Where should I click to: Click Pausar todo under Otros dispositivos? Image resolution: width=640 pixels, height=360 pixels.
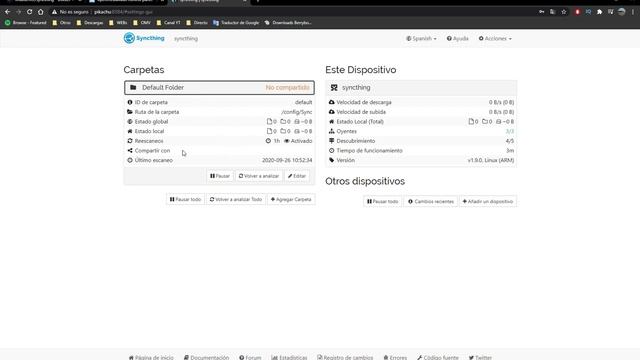[382, 201]
